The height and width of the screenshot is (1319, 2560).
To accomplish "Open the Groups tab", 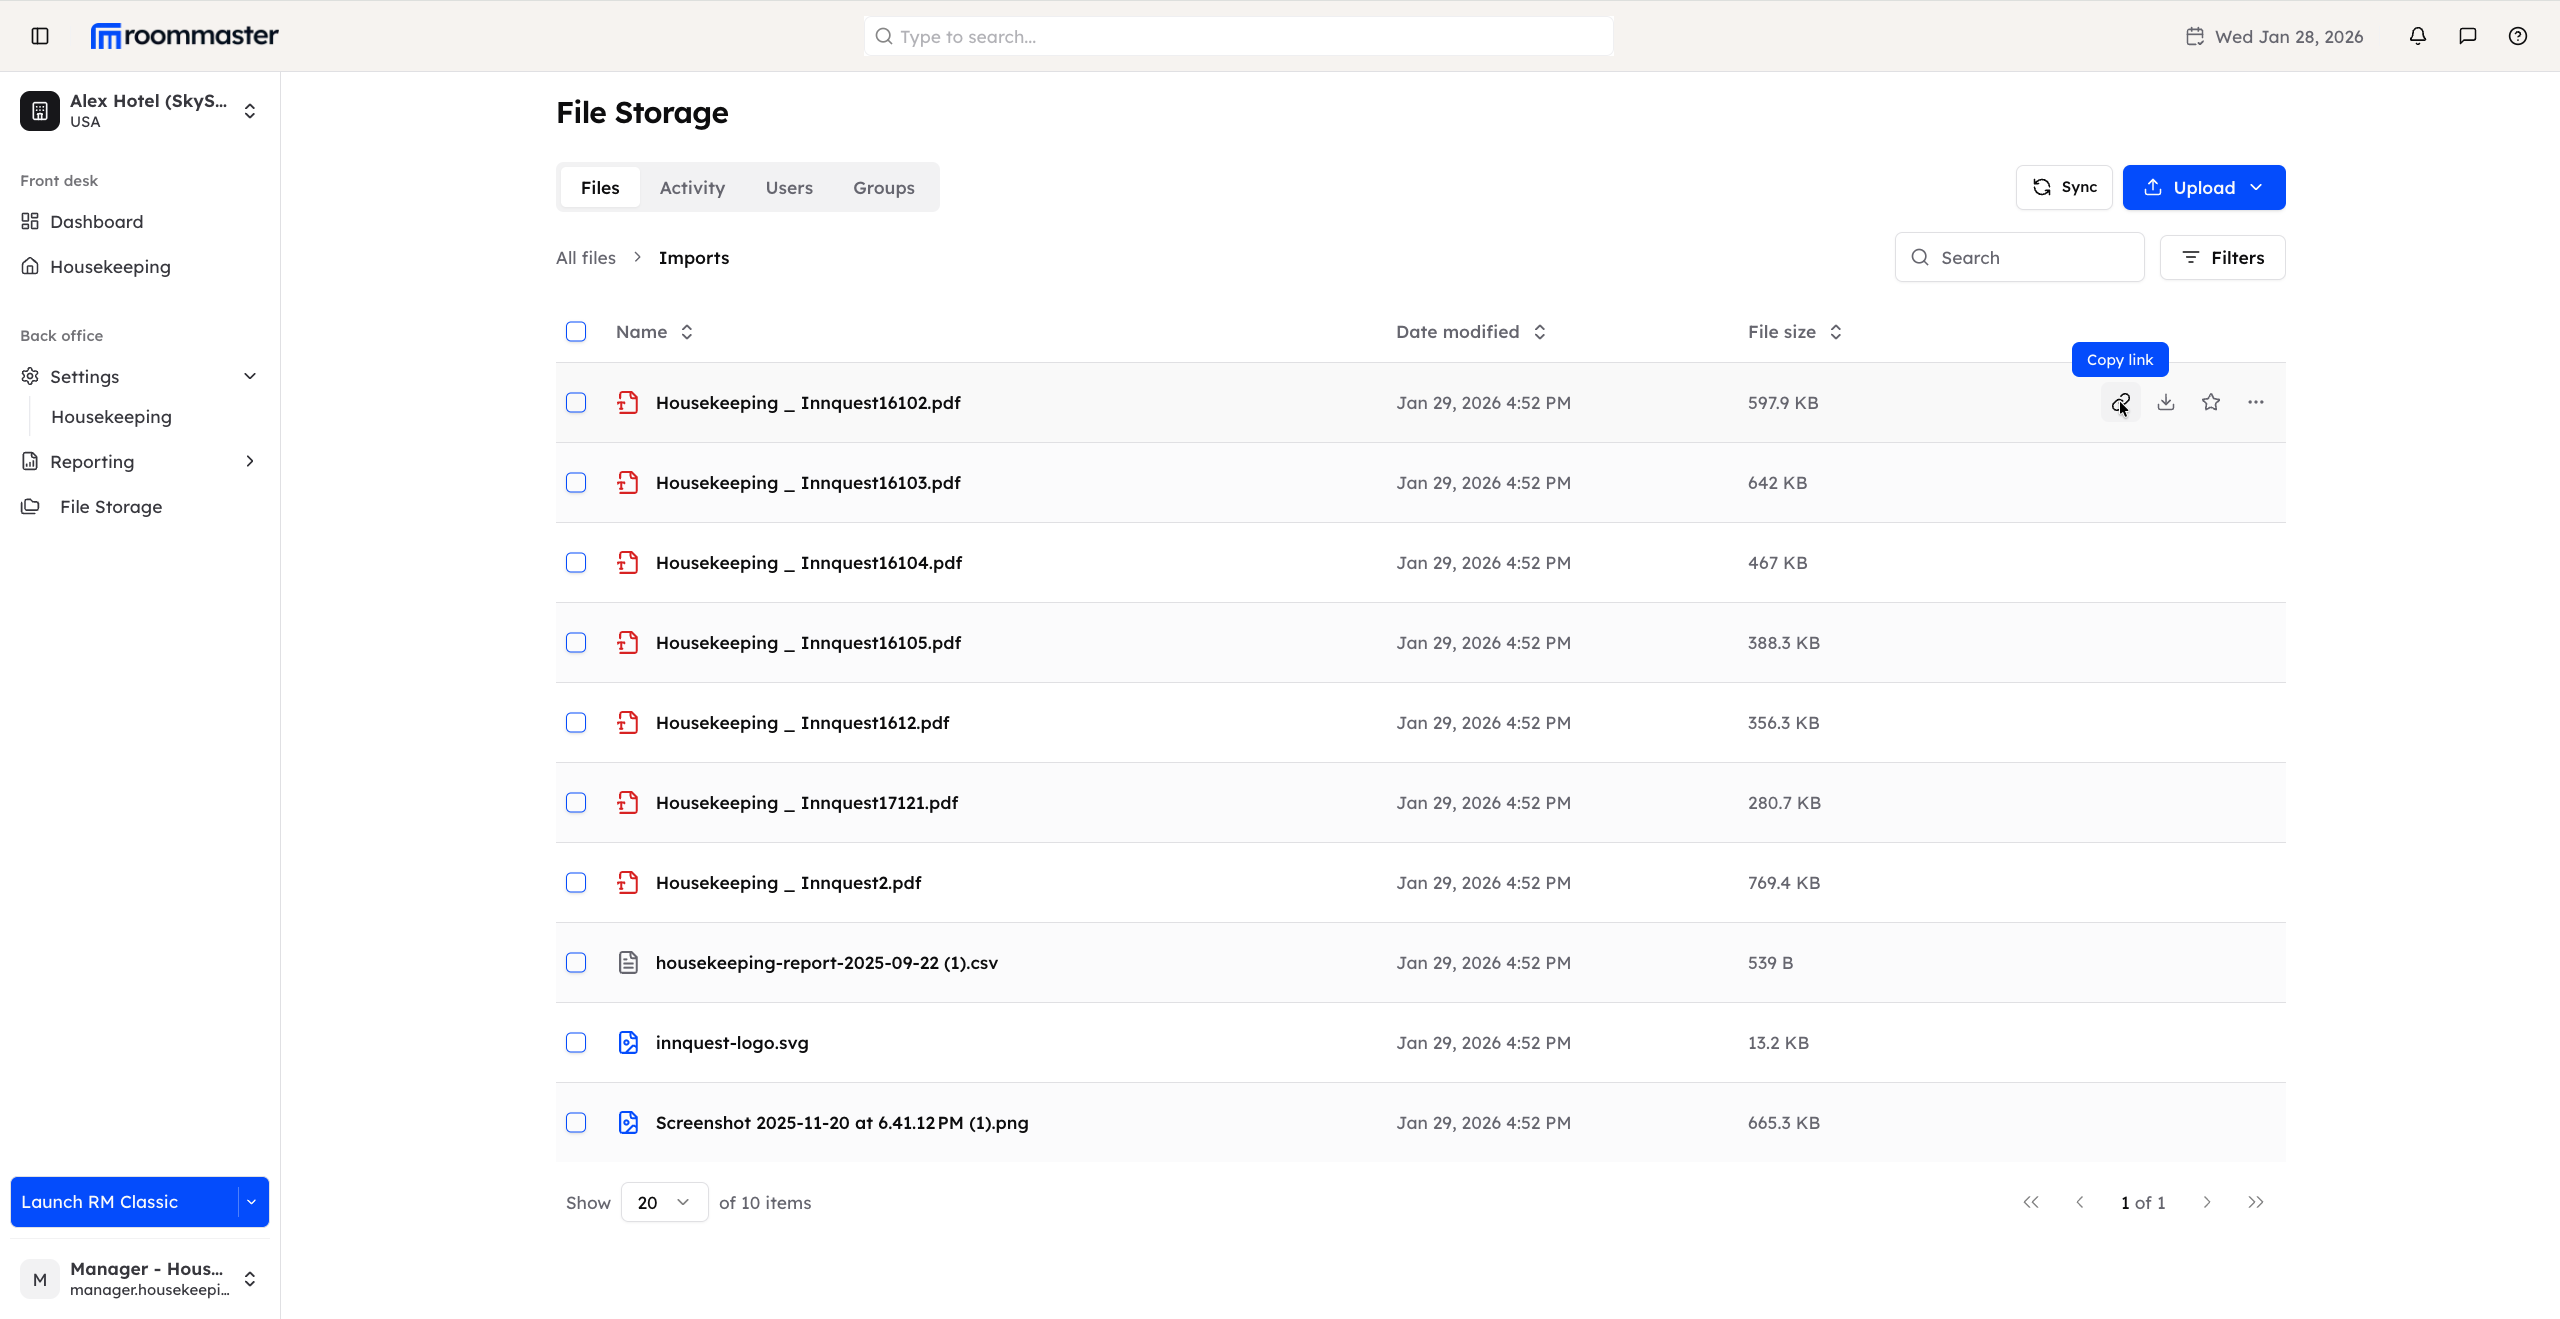I will (883, 187).
